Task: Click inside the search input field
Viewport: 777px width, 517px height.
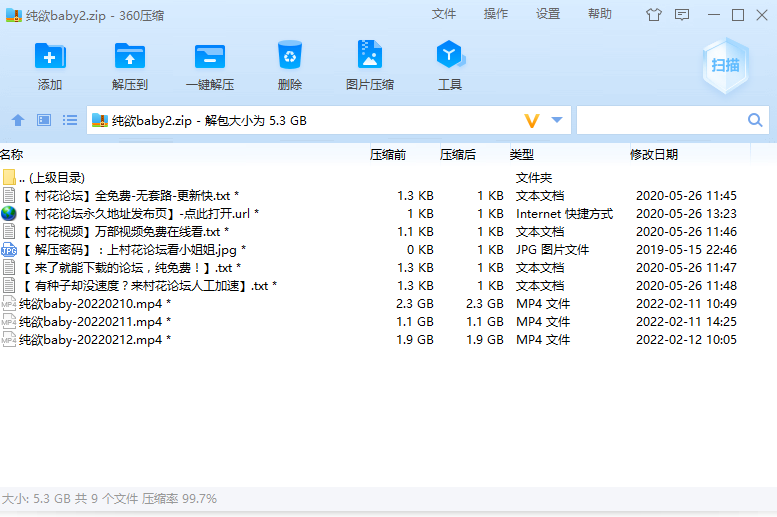Action: 660,120
